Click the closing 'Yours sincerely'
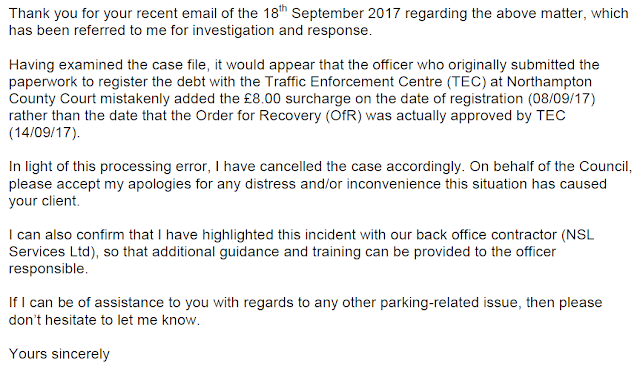Image resolution: width=640 pixels, height=369 pixels. pos(59,354)
